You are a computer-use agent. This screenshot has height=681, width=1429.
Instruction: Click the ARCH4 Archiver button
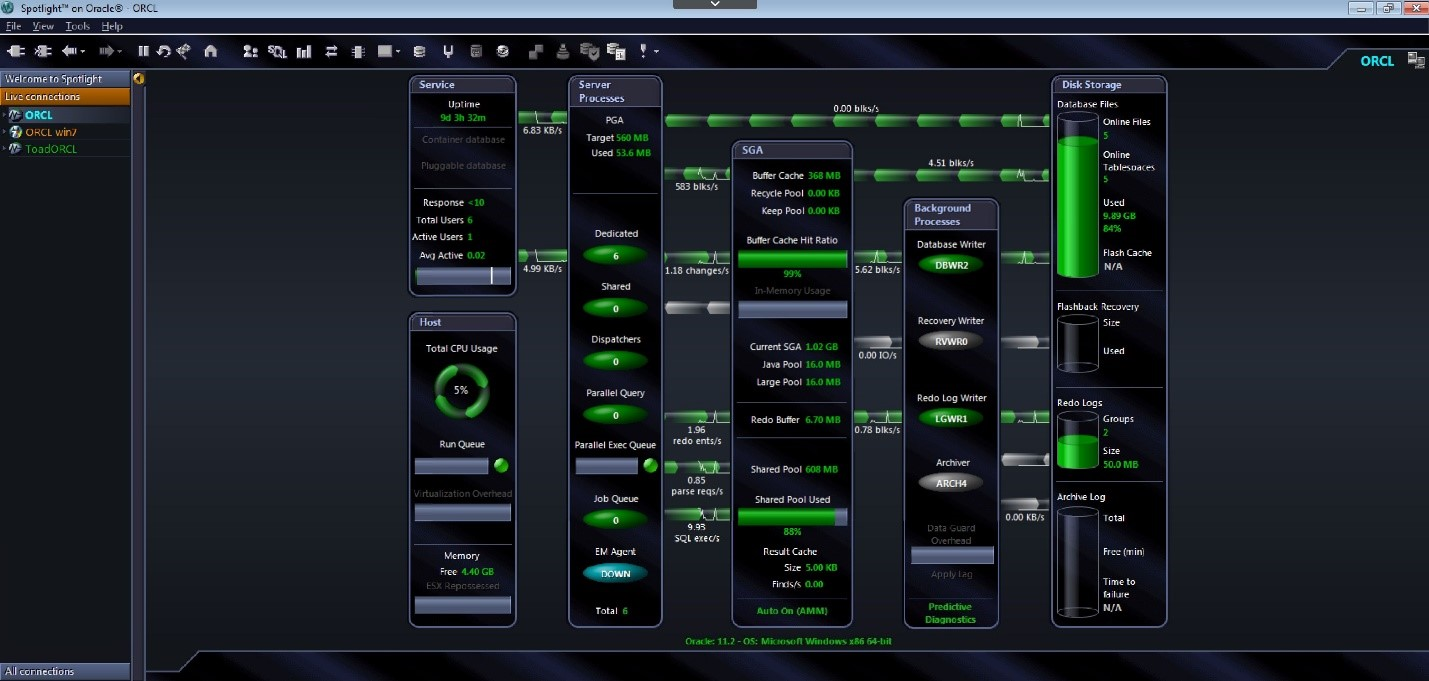click(951, 483)
